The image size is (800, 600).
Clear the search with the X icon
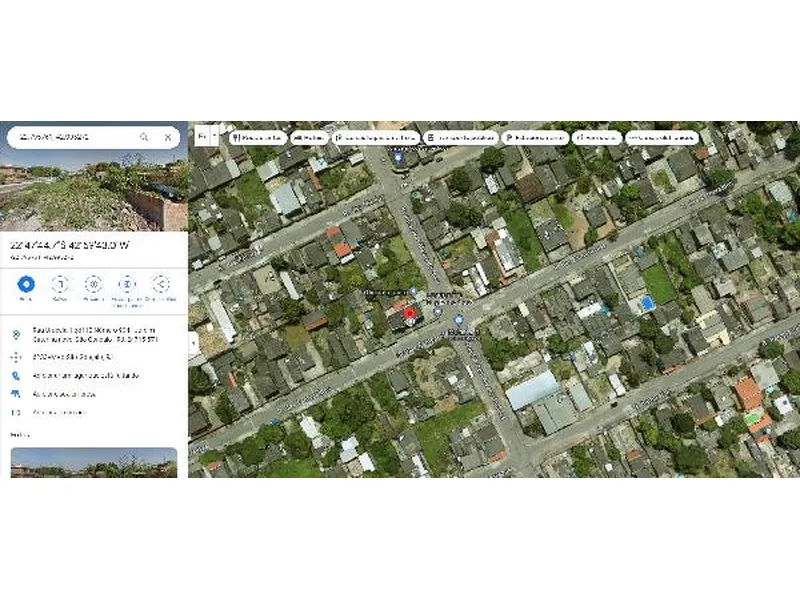tap(168, 137)
